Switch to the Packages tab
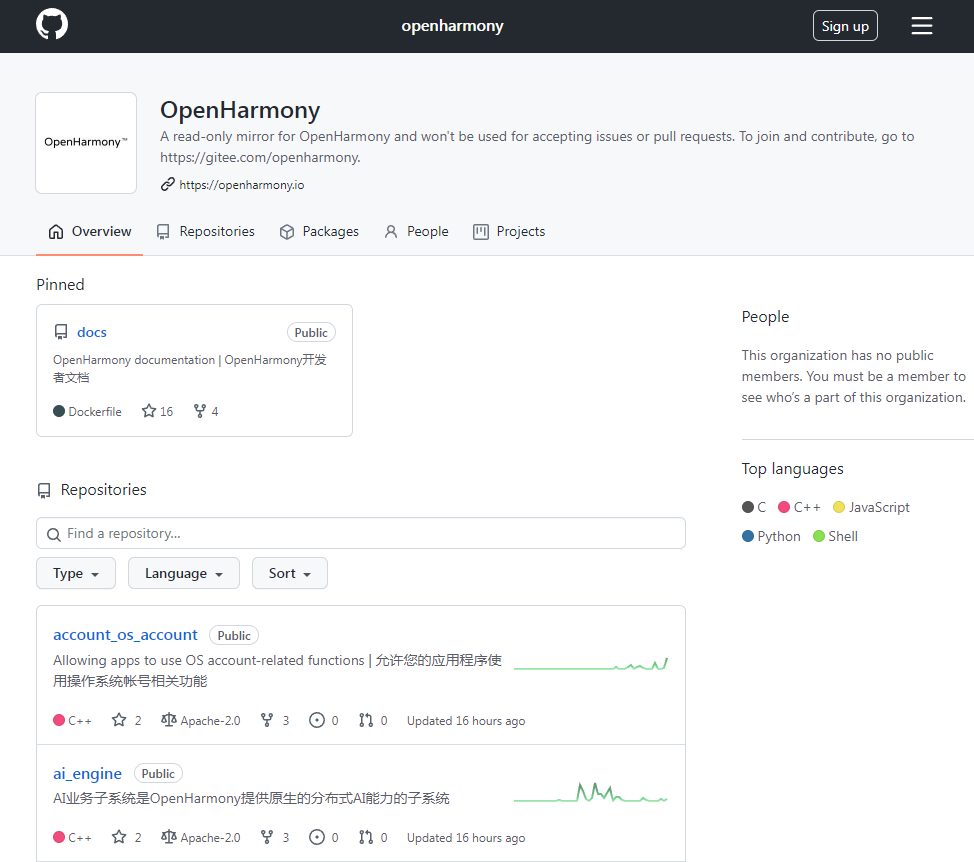Image resolution: width=974 pixels, height=862 pixels. (319, 232)
